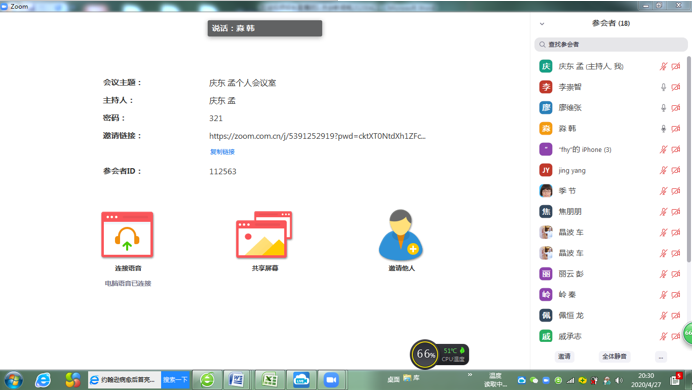Select the 佩恒 龙 participant name
Image resolution: width=693 pixels, height=391 pixels.
click(571, 315)
